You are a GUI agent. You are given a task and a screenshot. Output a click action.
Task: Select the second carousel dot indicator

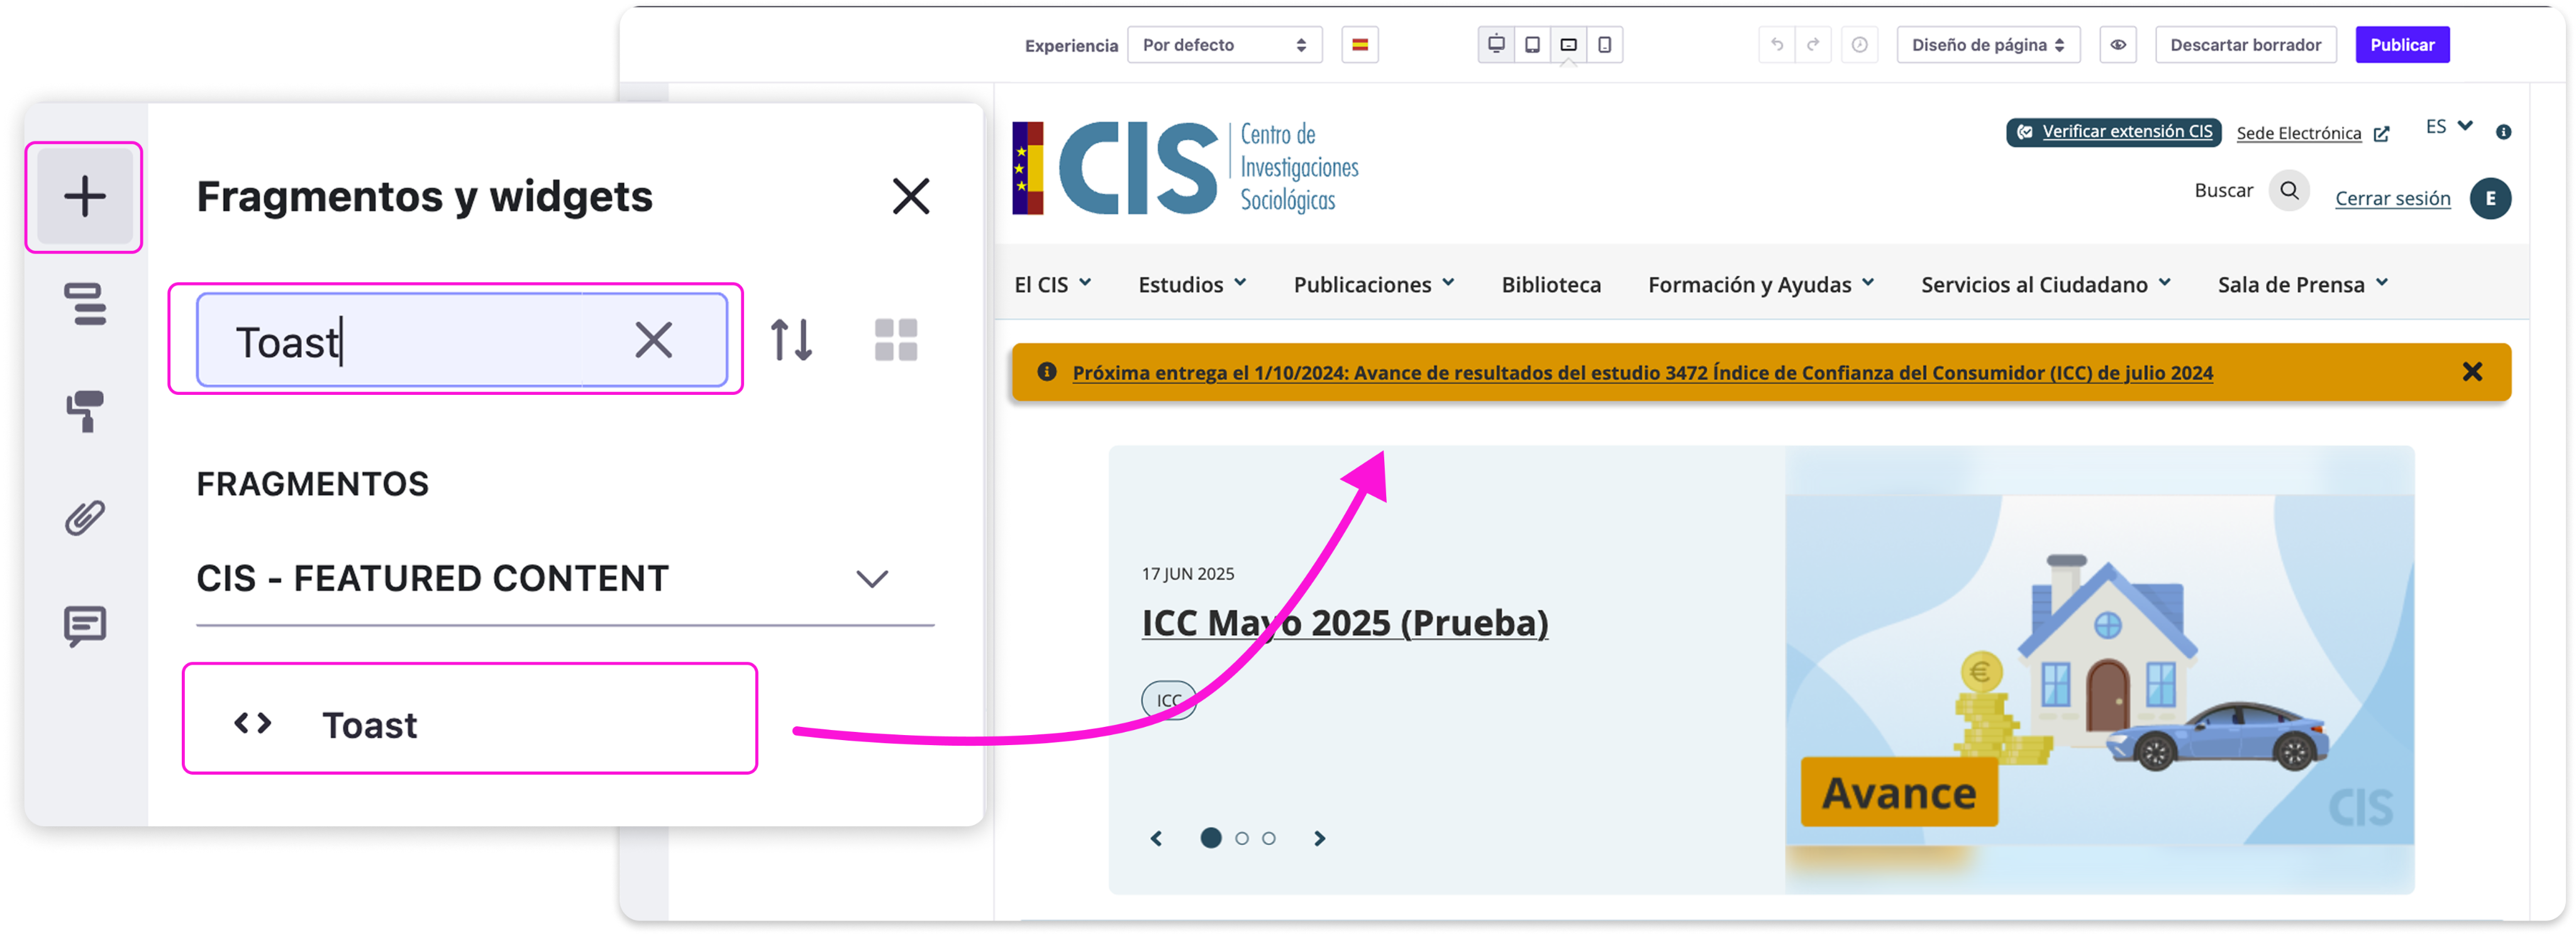(x=1241, y=838)
